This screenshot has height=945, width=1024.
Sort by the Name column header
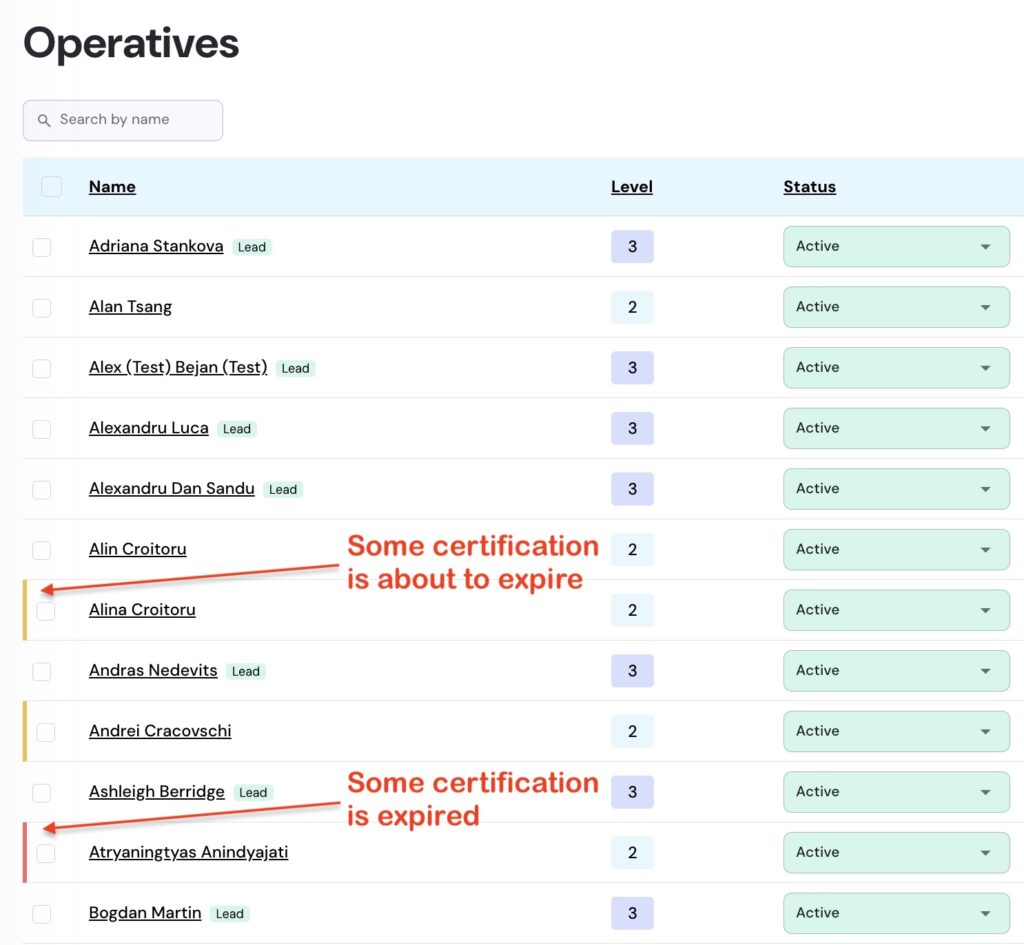tap(112, 187)
